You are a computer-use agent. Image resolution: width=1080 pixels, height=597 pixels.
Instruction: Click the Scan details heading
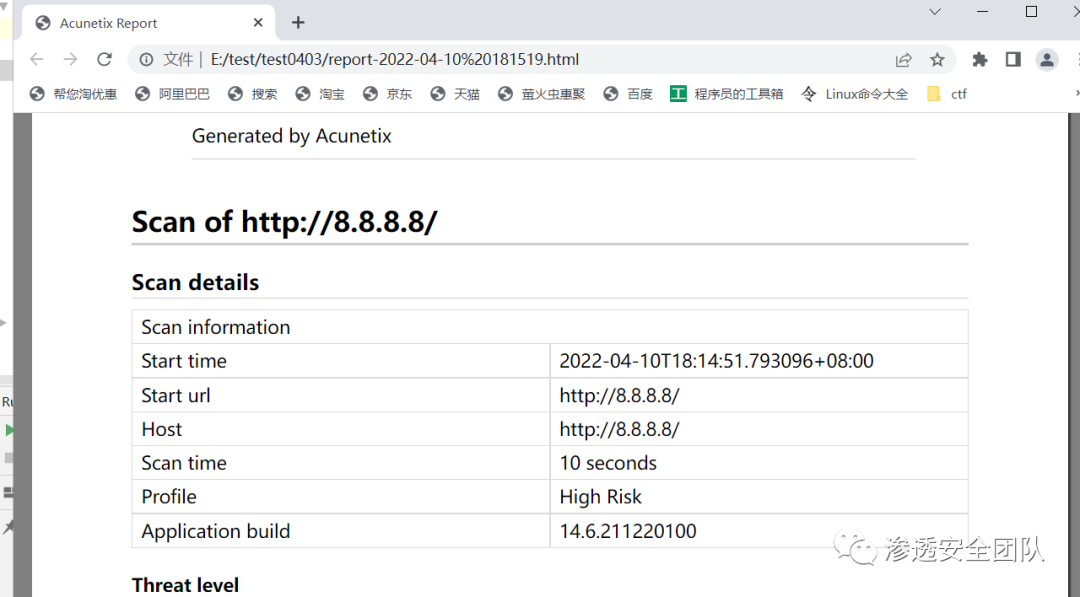tap(196, 282)
